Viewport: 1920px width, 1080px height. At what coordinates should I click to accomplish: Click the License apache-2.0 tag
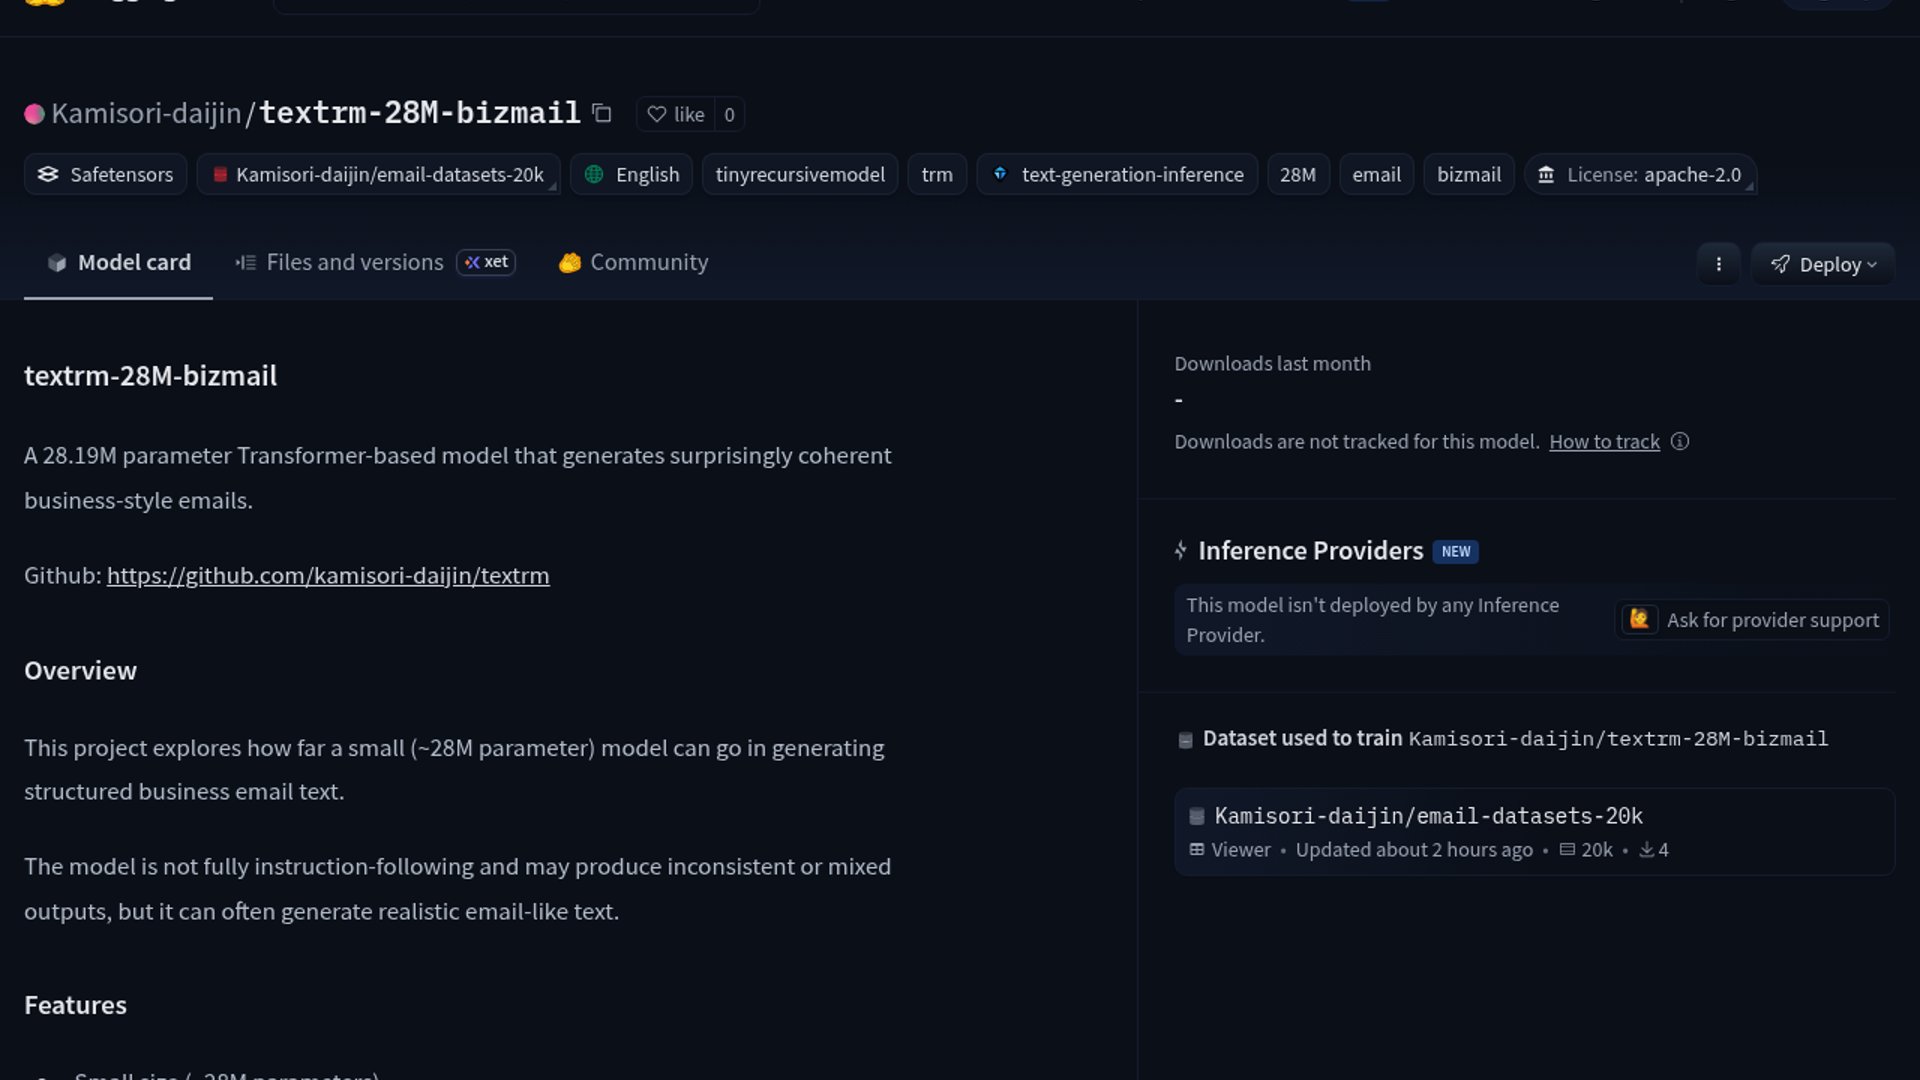point(1640,175)
